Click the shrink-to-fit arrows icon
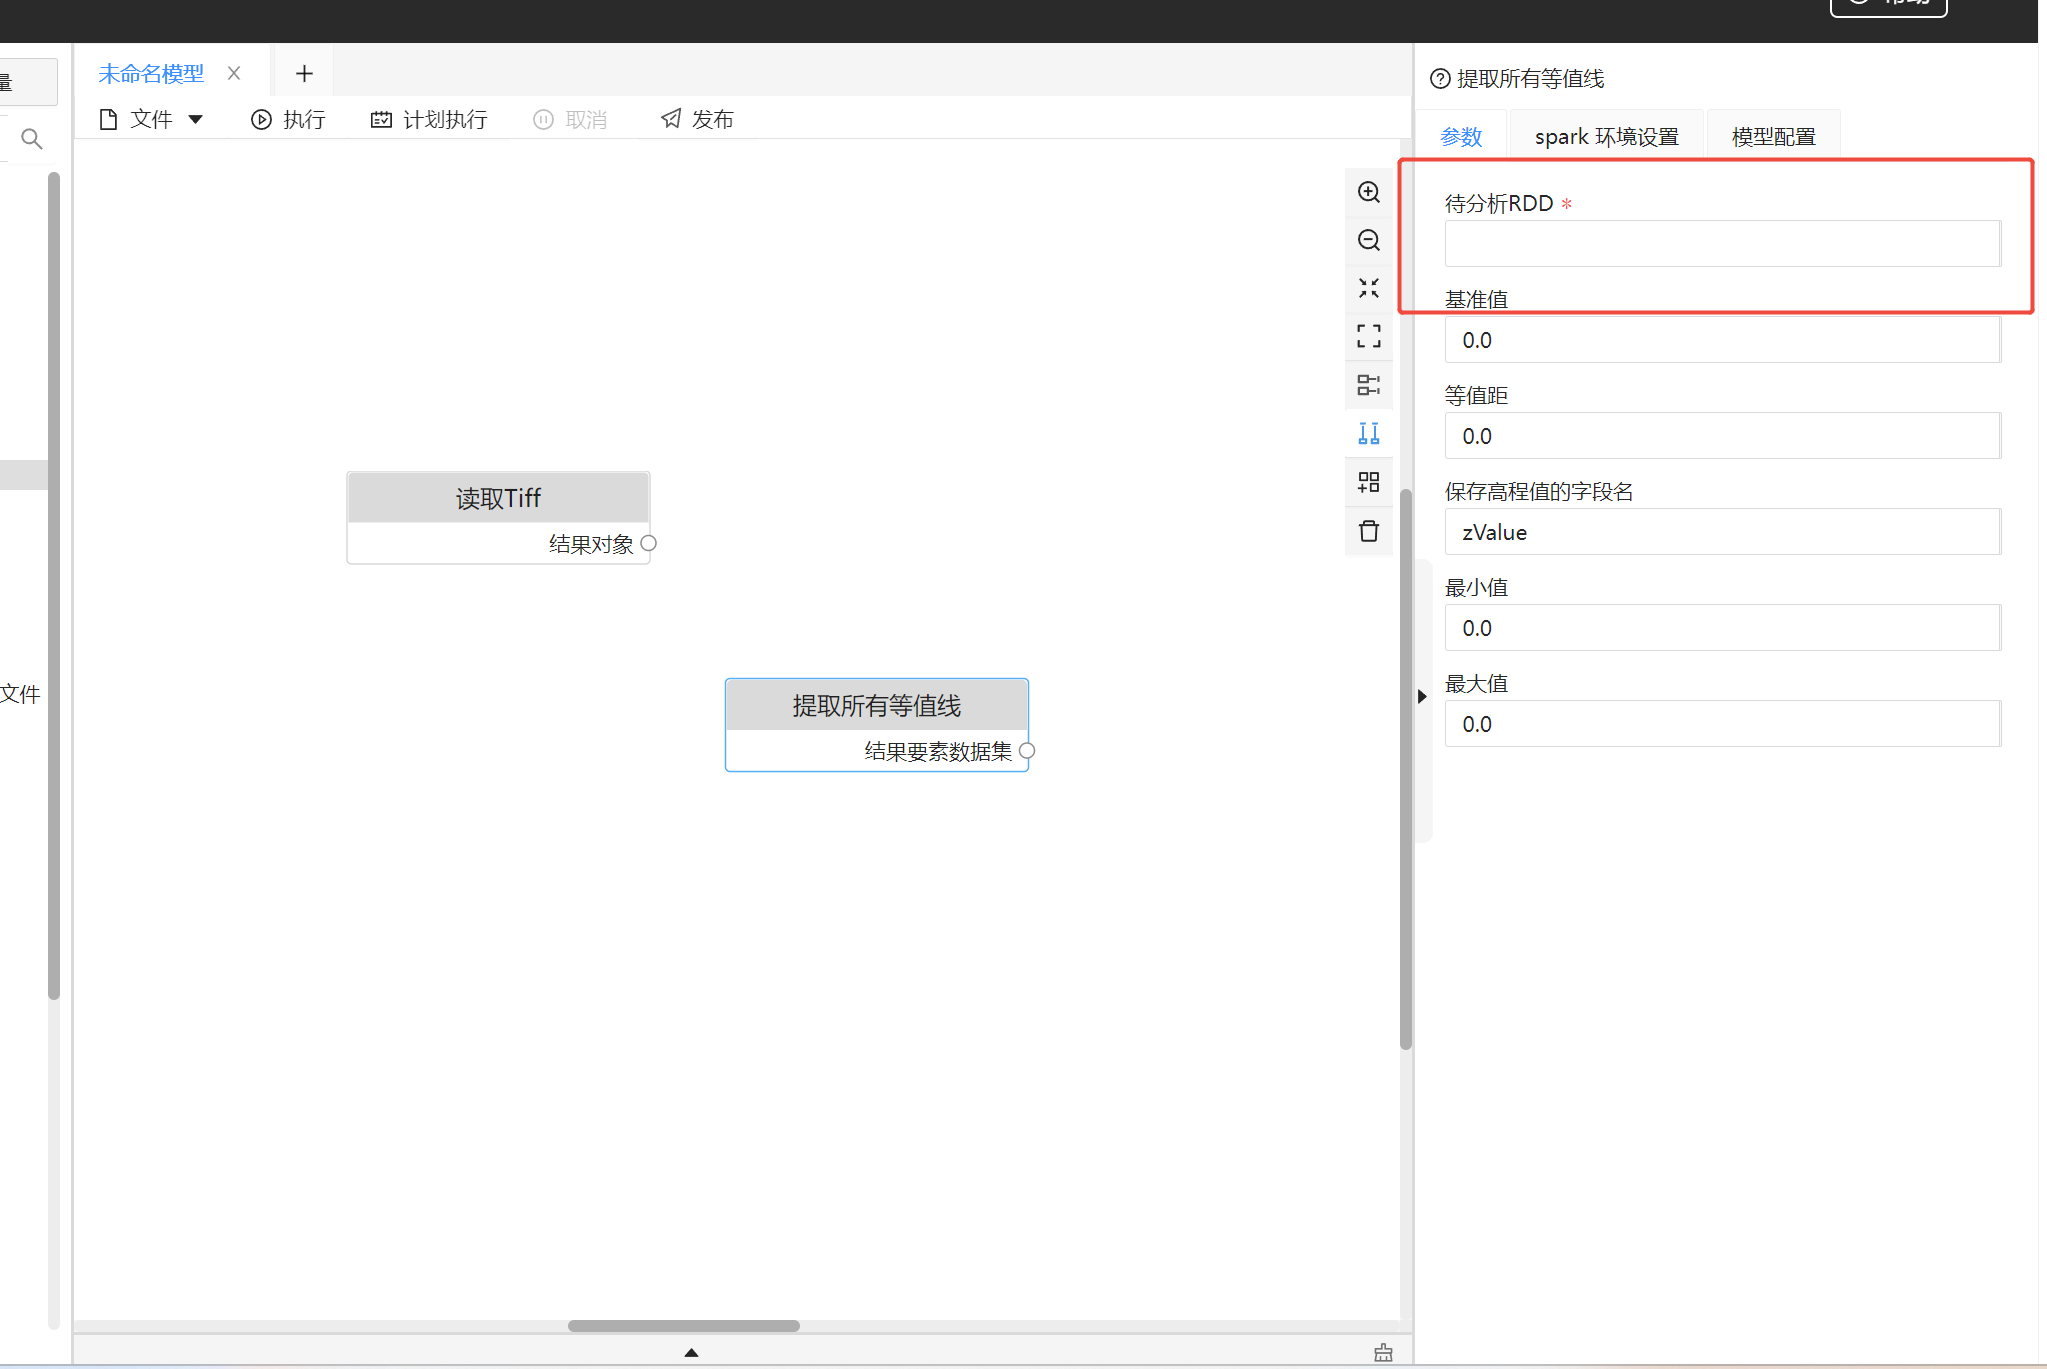Screen dimensions: 2047x1369 coord(1368,288)
